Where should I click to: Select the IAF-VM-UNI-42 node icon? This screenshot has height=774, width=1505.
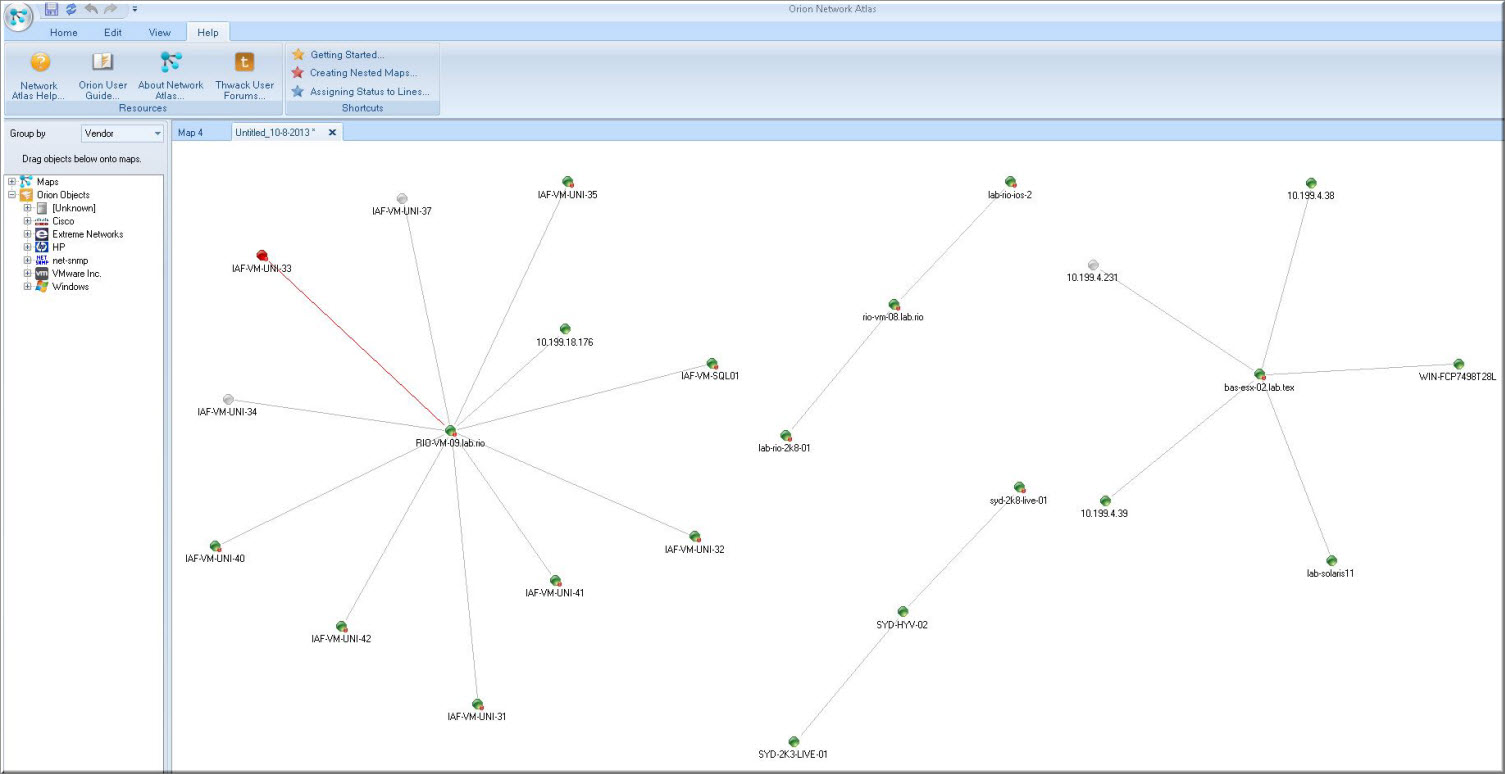pyautogui.click(x=342, y=626)
